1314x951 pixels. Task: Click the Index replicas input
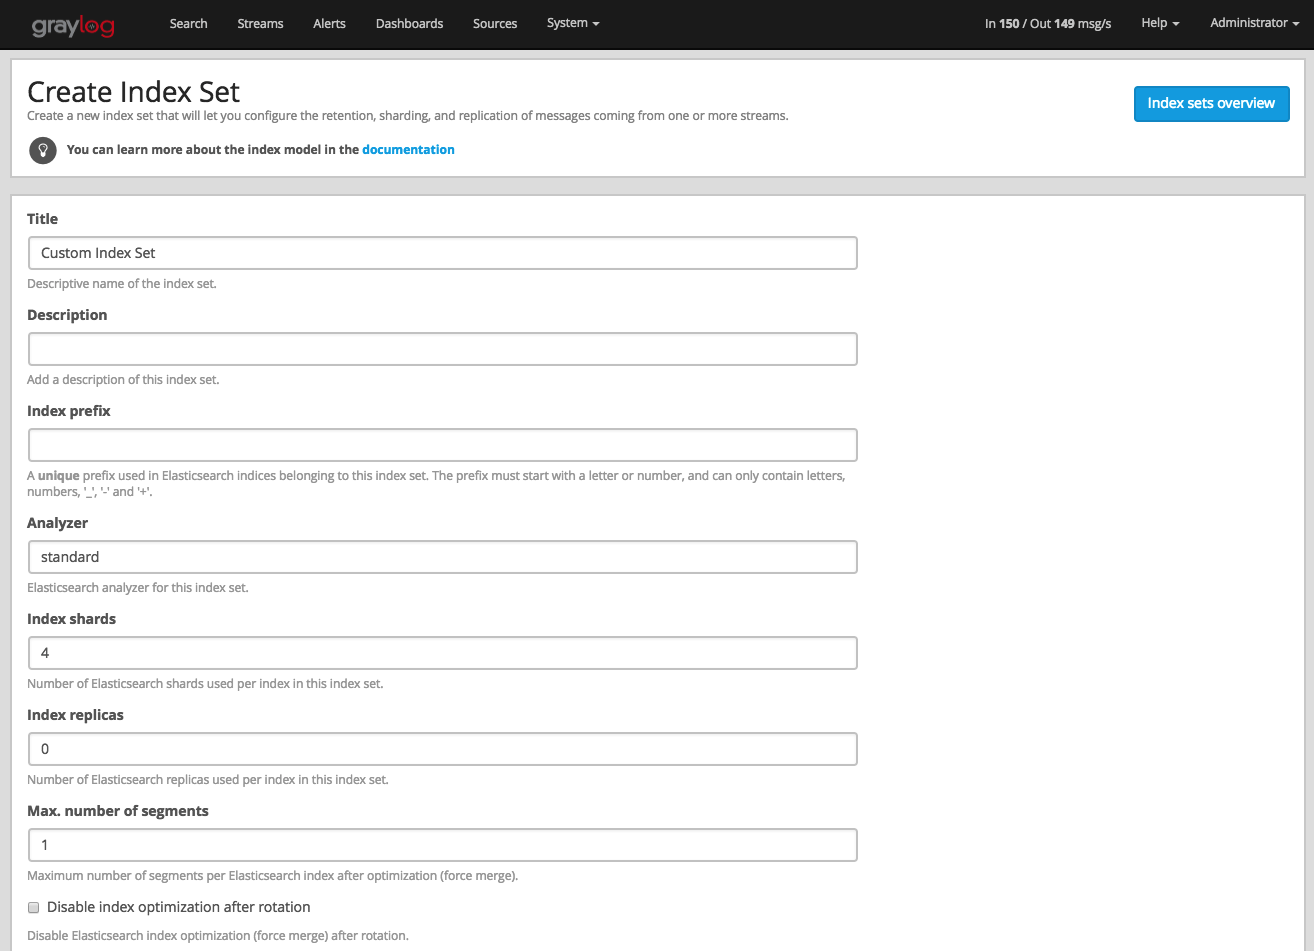pyautogui.click(x=442, y=748)
